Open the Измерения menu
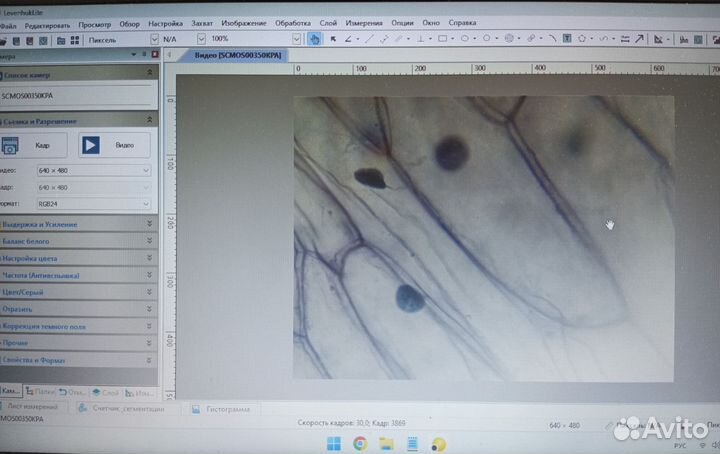This screenshot has height=454, width=720. [364, 22]
